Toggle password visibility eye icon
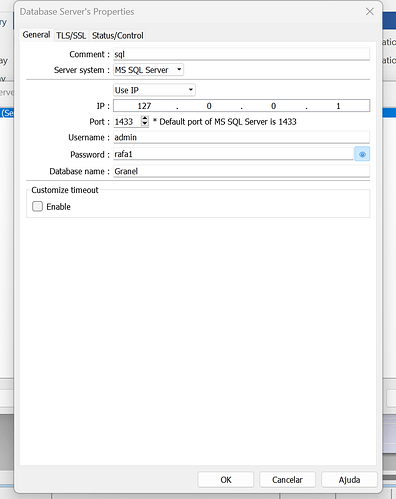Image resolution: width=396 pixels, height=499 pixels. pyautogui.click(x=362, y=154)
